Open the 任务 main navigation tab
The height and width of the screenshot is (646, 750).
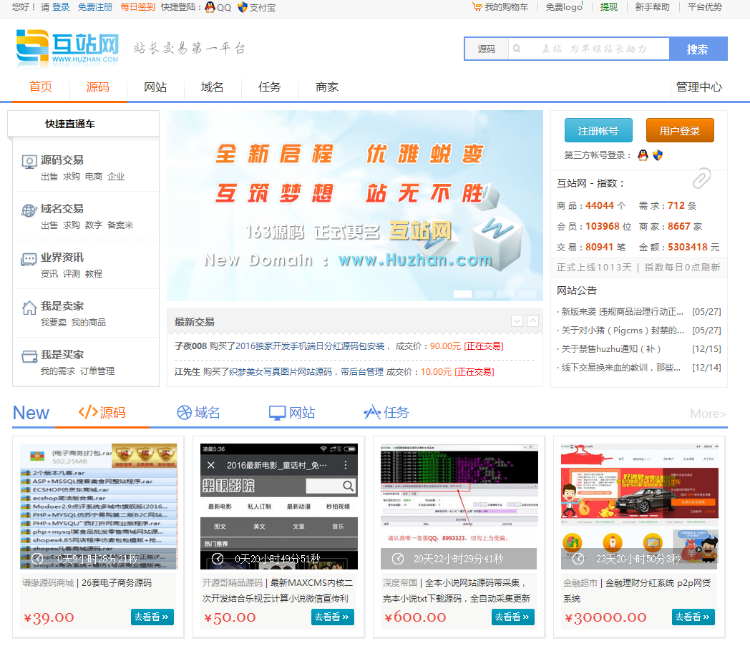(270, 87)
